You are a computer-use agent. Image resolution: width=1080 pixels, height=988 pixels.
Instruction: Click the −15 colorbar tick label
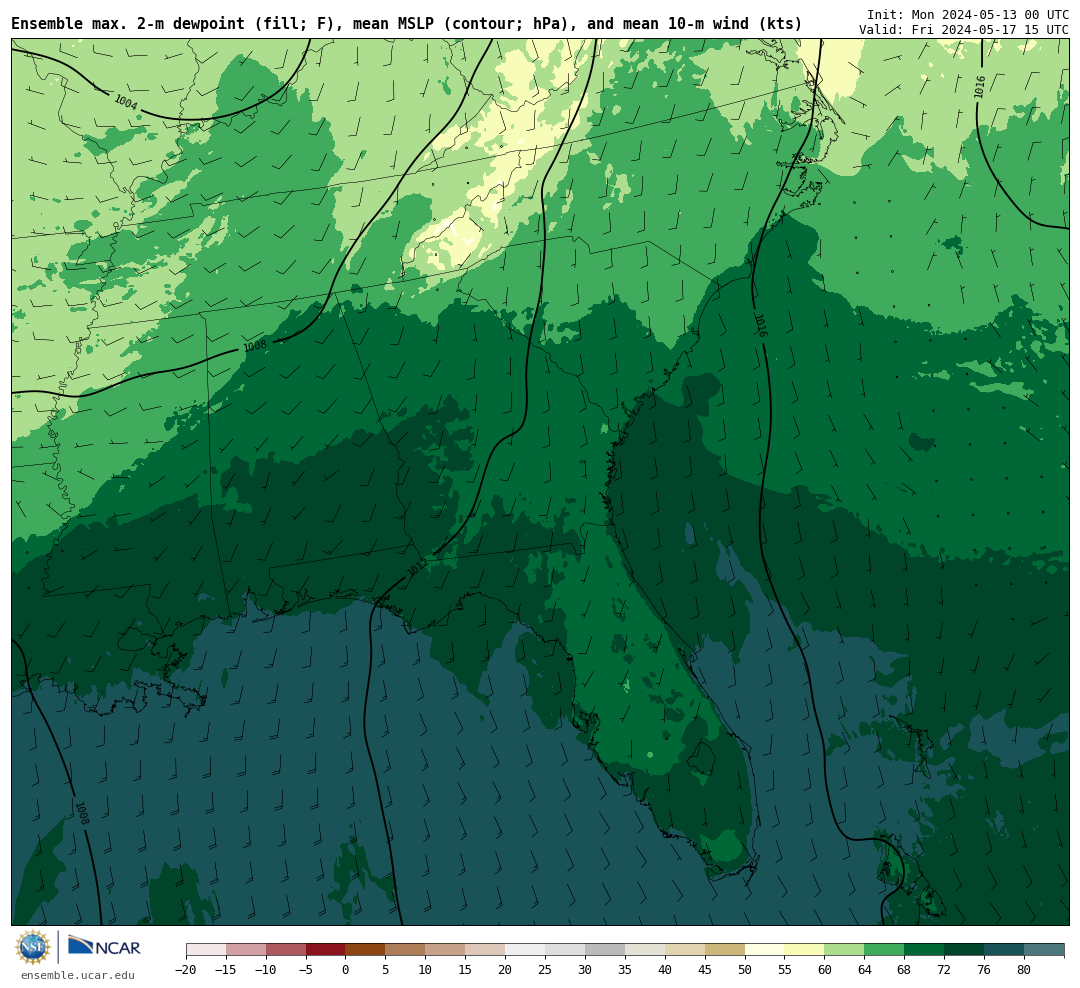point(226,970)
